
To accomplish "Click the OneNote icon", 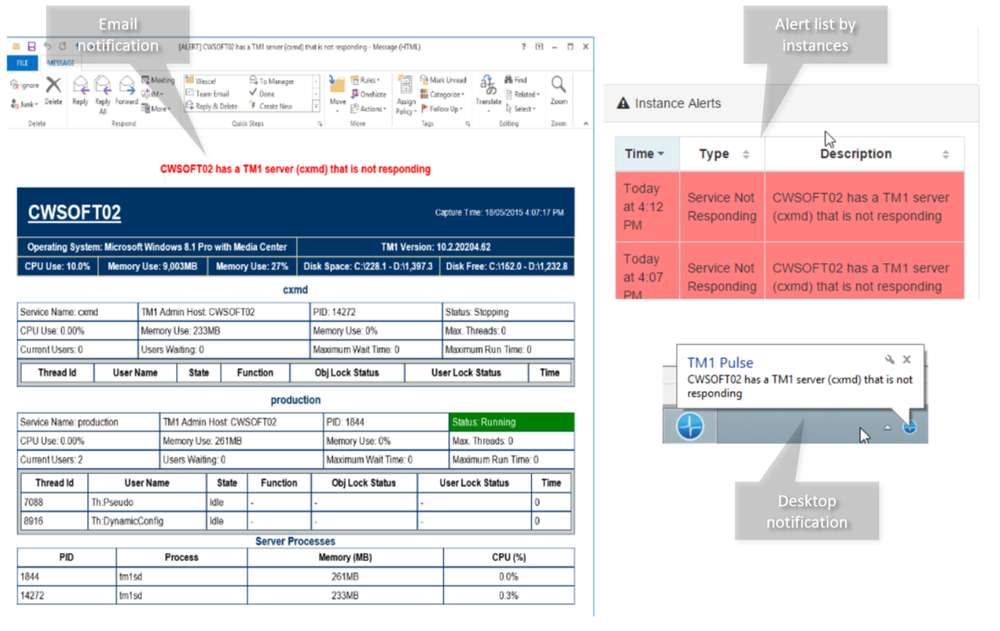I will pos(370,94).
